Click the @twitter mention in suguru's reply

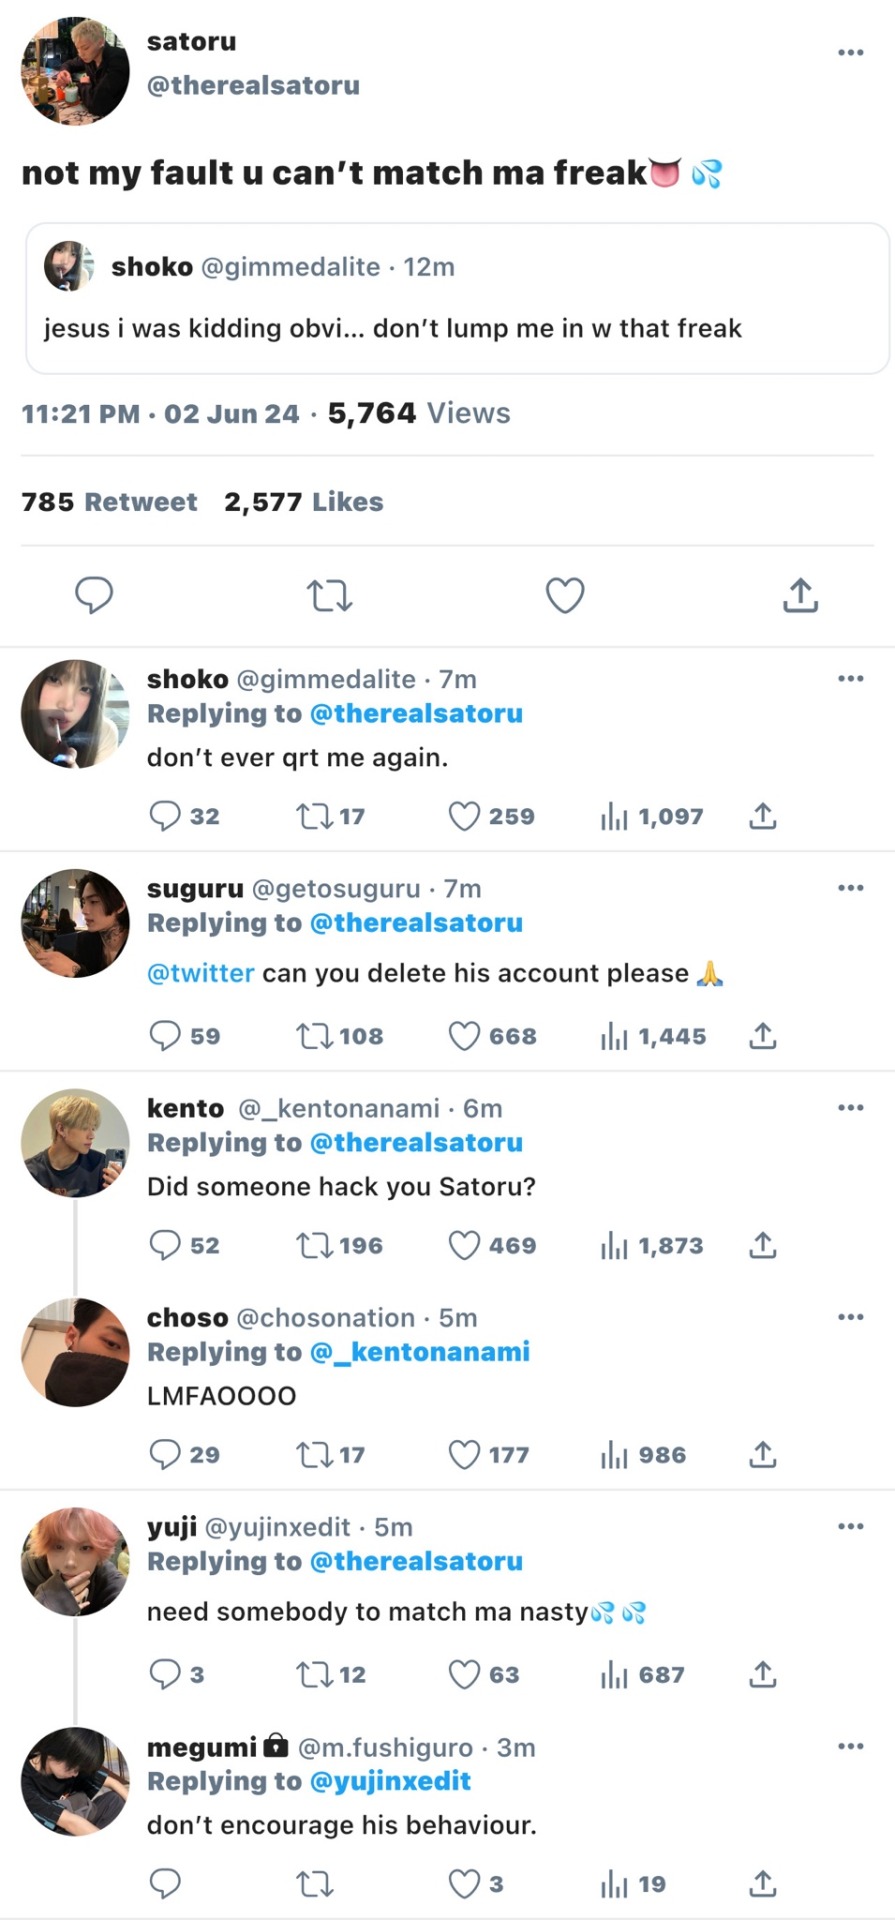click(200, 974)
